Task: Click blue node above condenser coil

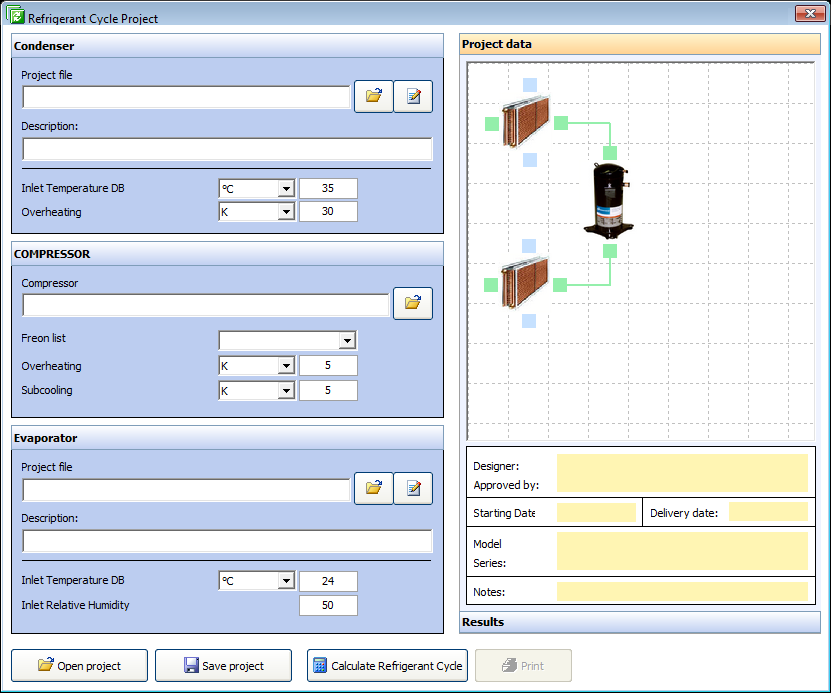Action: pos(530,85)
